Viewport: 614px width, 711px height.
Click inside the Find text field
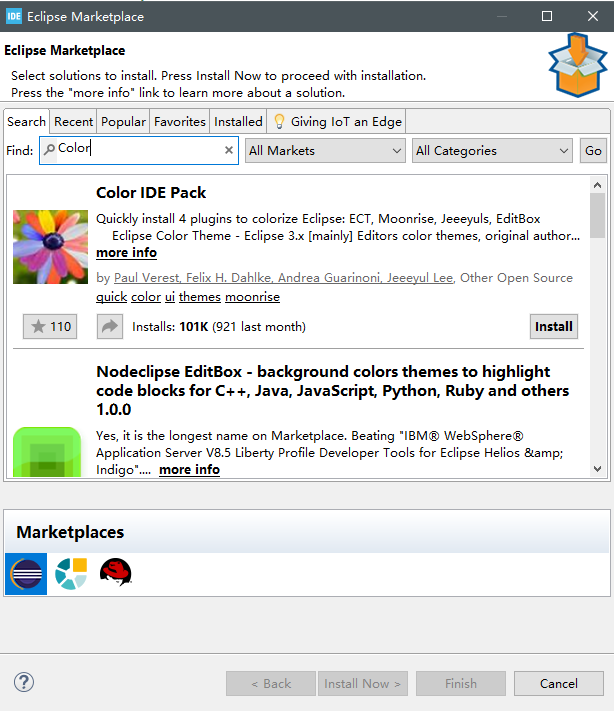pyautogui.click(x=139, y=151)
